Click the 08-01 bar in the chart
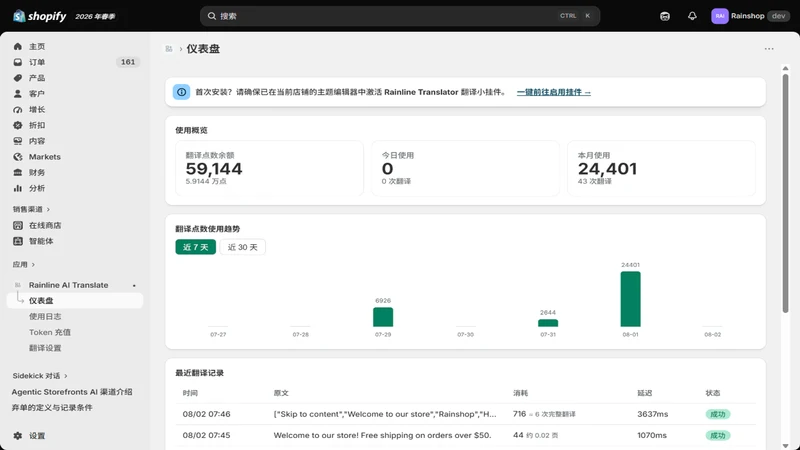This screenshot has height=450, width=800. click(x=631, y=299)
